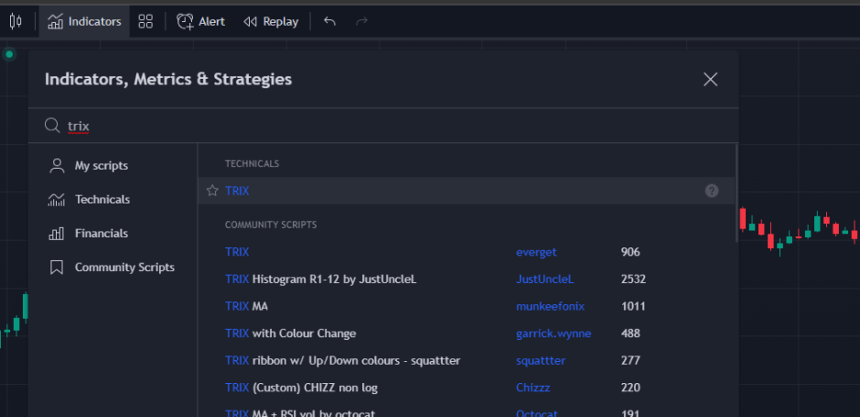Viewport: 860px width, 417px height.
Task: Open author profile munkeefonix
Action: click(x=549, y=306)
